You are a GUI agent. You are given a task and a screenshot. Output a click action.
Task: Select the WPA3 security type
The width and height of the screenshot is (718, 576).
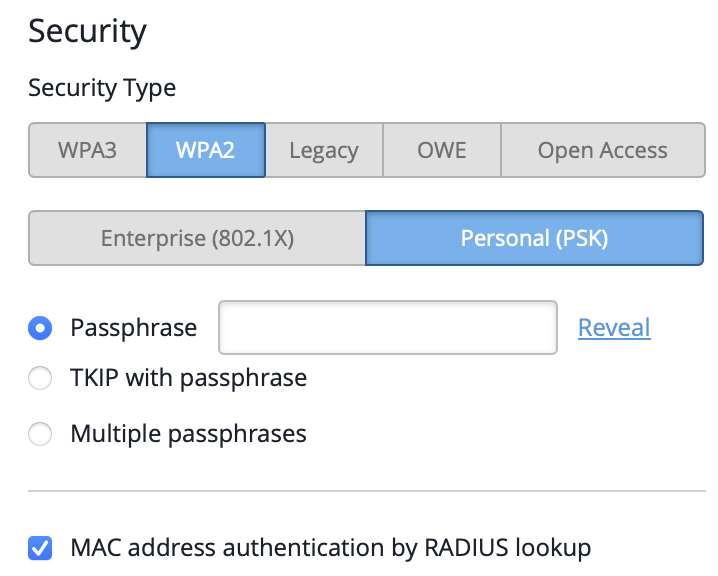click(88, 151)
